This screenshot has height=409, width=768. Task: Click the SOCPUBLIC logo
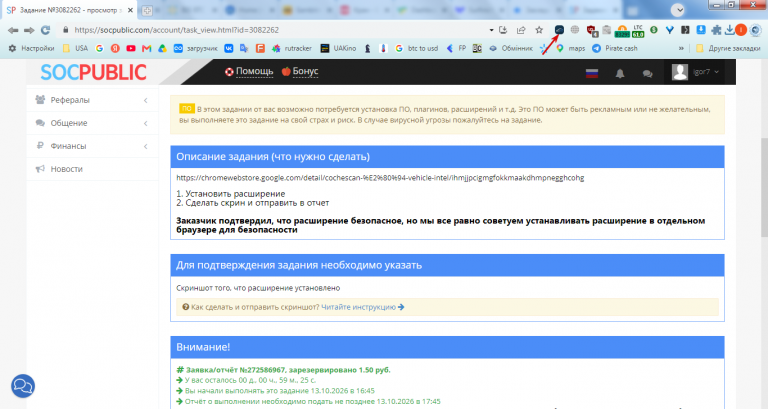tap(94, 72)
